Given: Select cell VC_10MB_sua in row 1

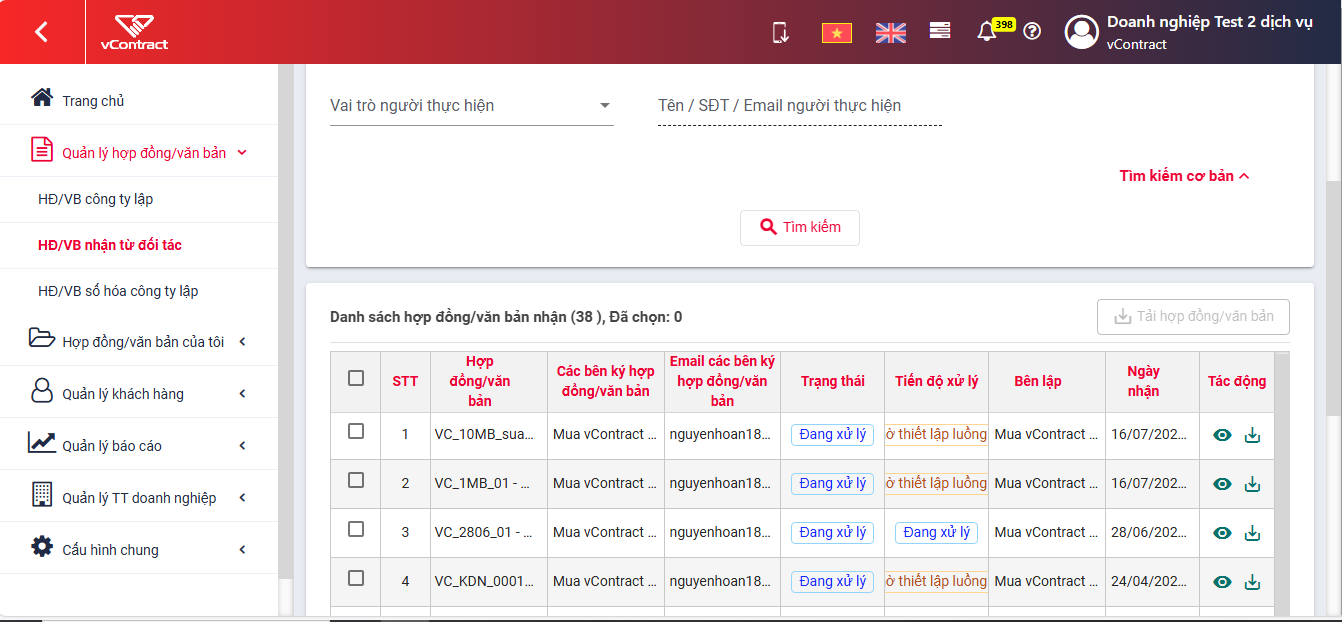Looking at the screenshot, I should (x=489, y=435).
